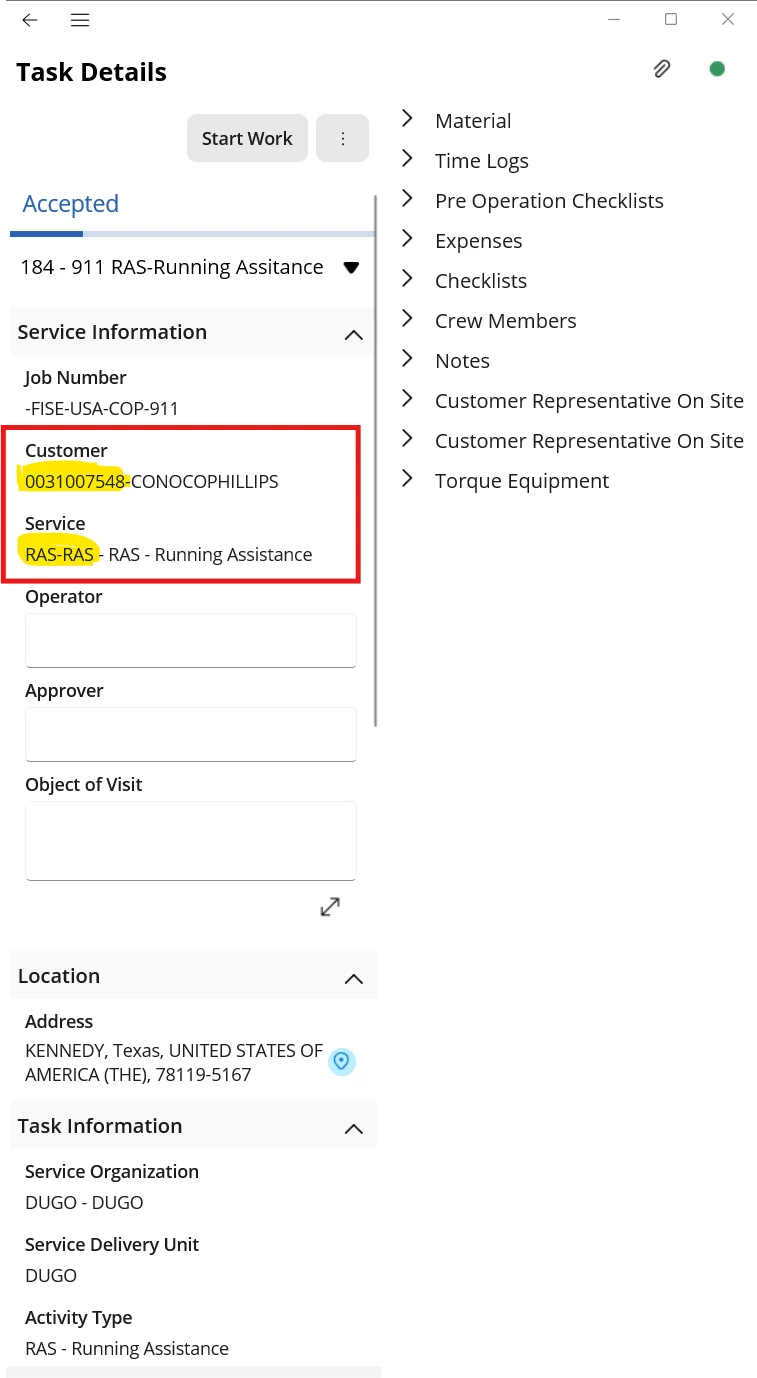Click the Operator input field

point(191,640)
